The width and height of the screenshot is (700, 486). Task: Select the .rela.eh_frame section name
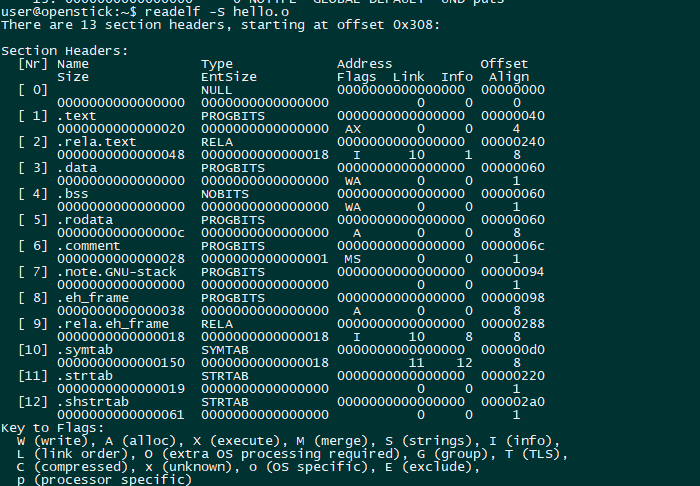[x=112, y=323]
